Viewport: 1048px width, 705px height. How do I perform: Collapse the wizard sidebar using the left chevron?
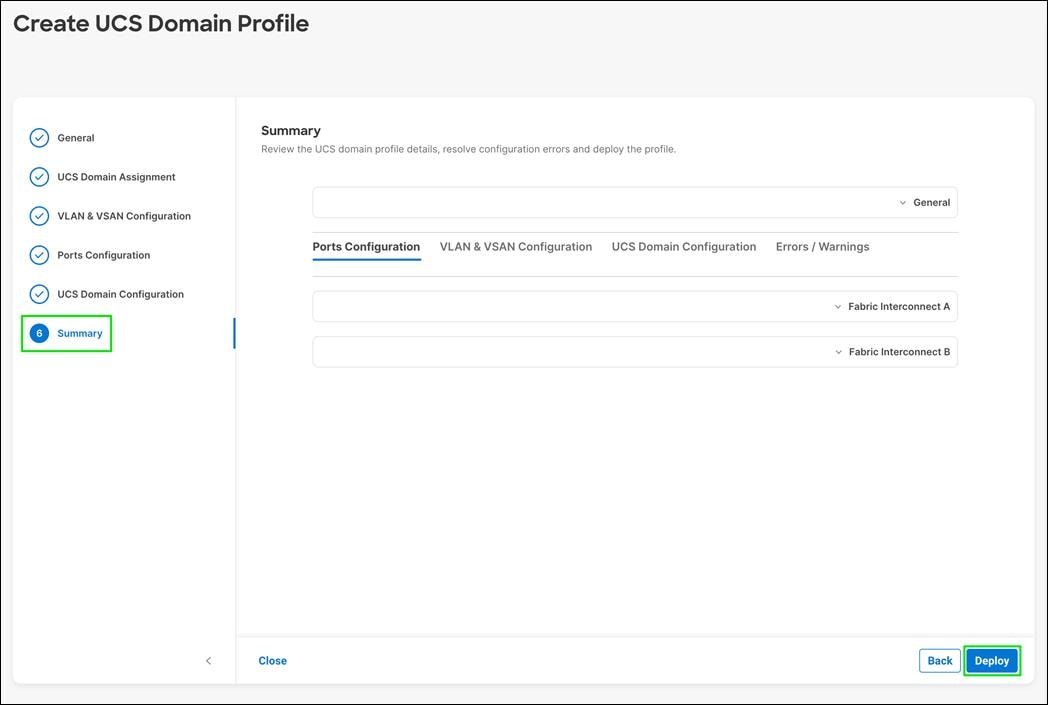(208, 660)
